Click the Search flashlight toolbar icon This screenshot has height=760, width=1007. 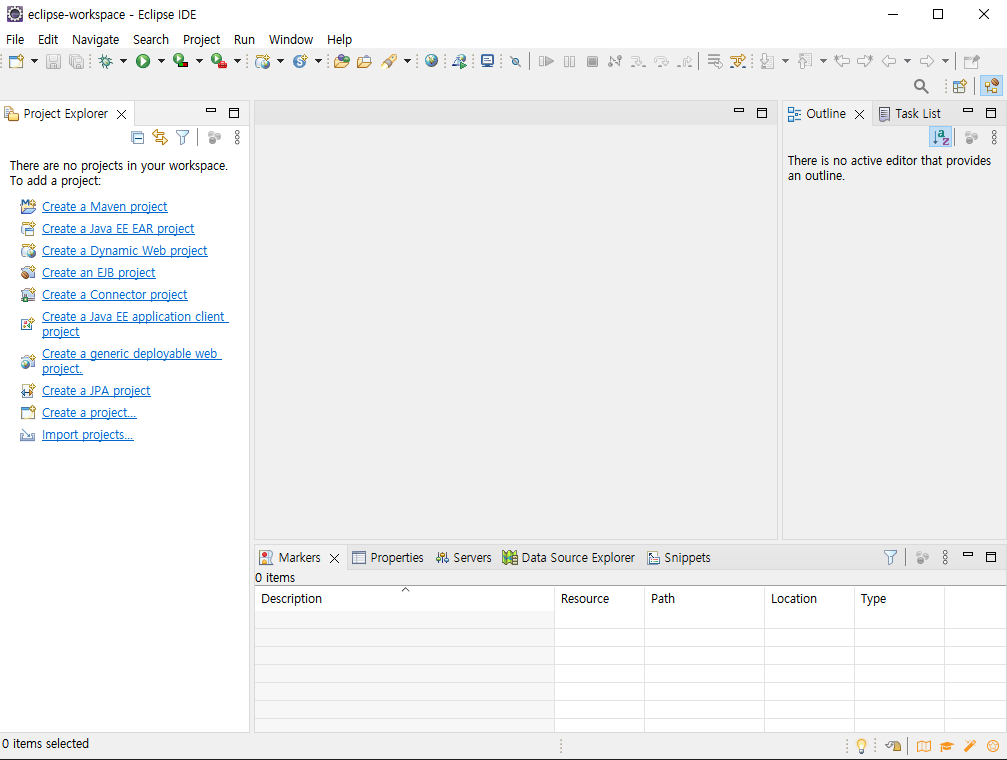(x=389, y=61)
